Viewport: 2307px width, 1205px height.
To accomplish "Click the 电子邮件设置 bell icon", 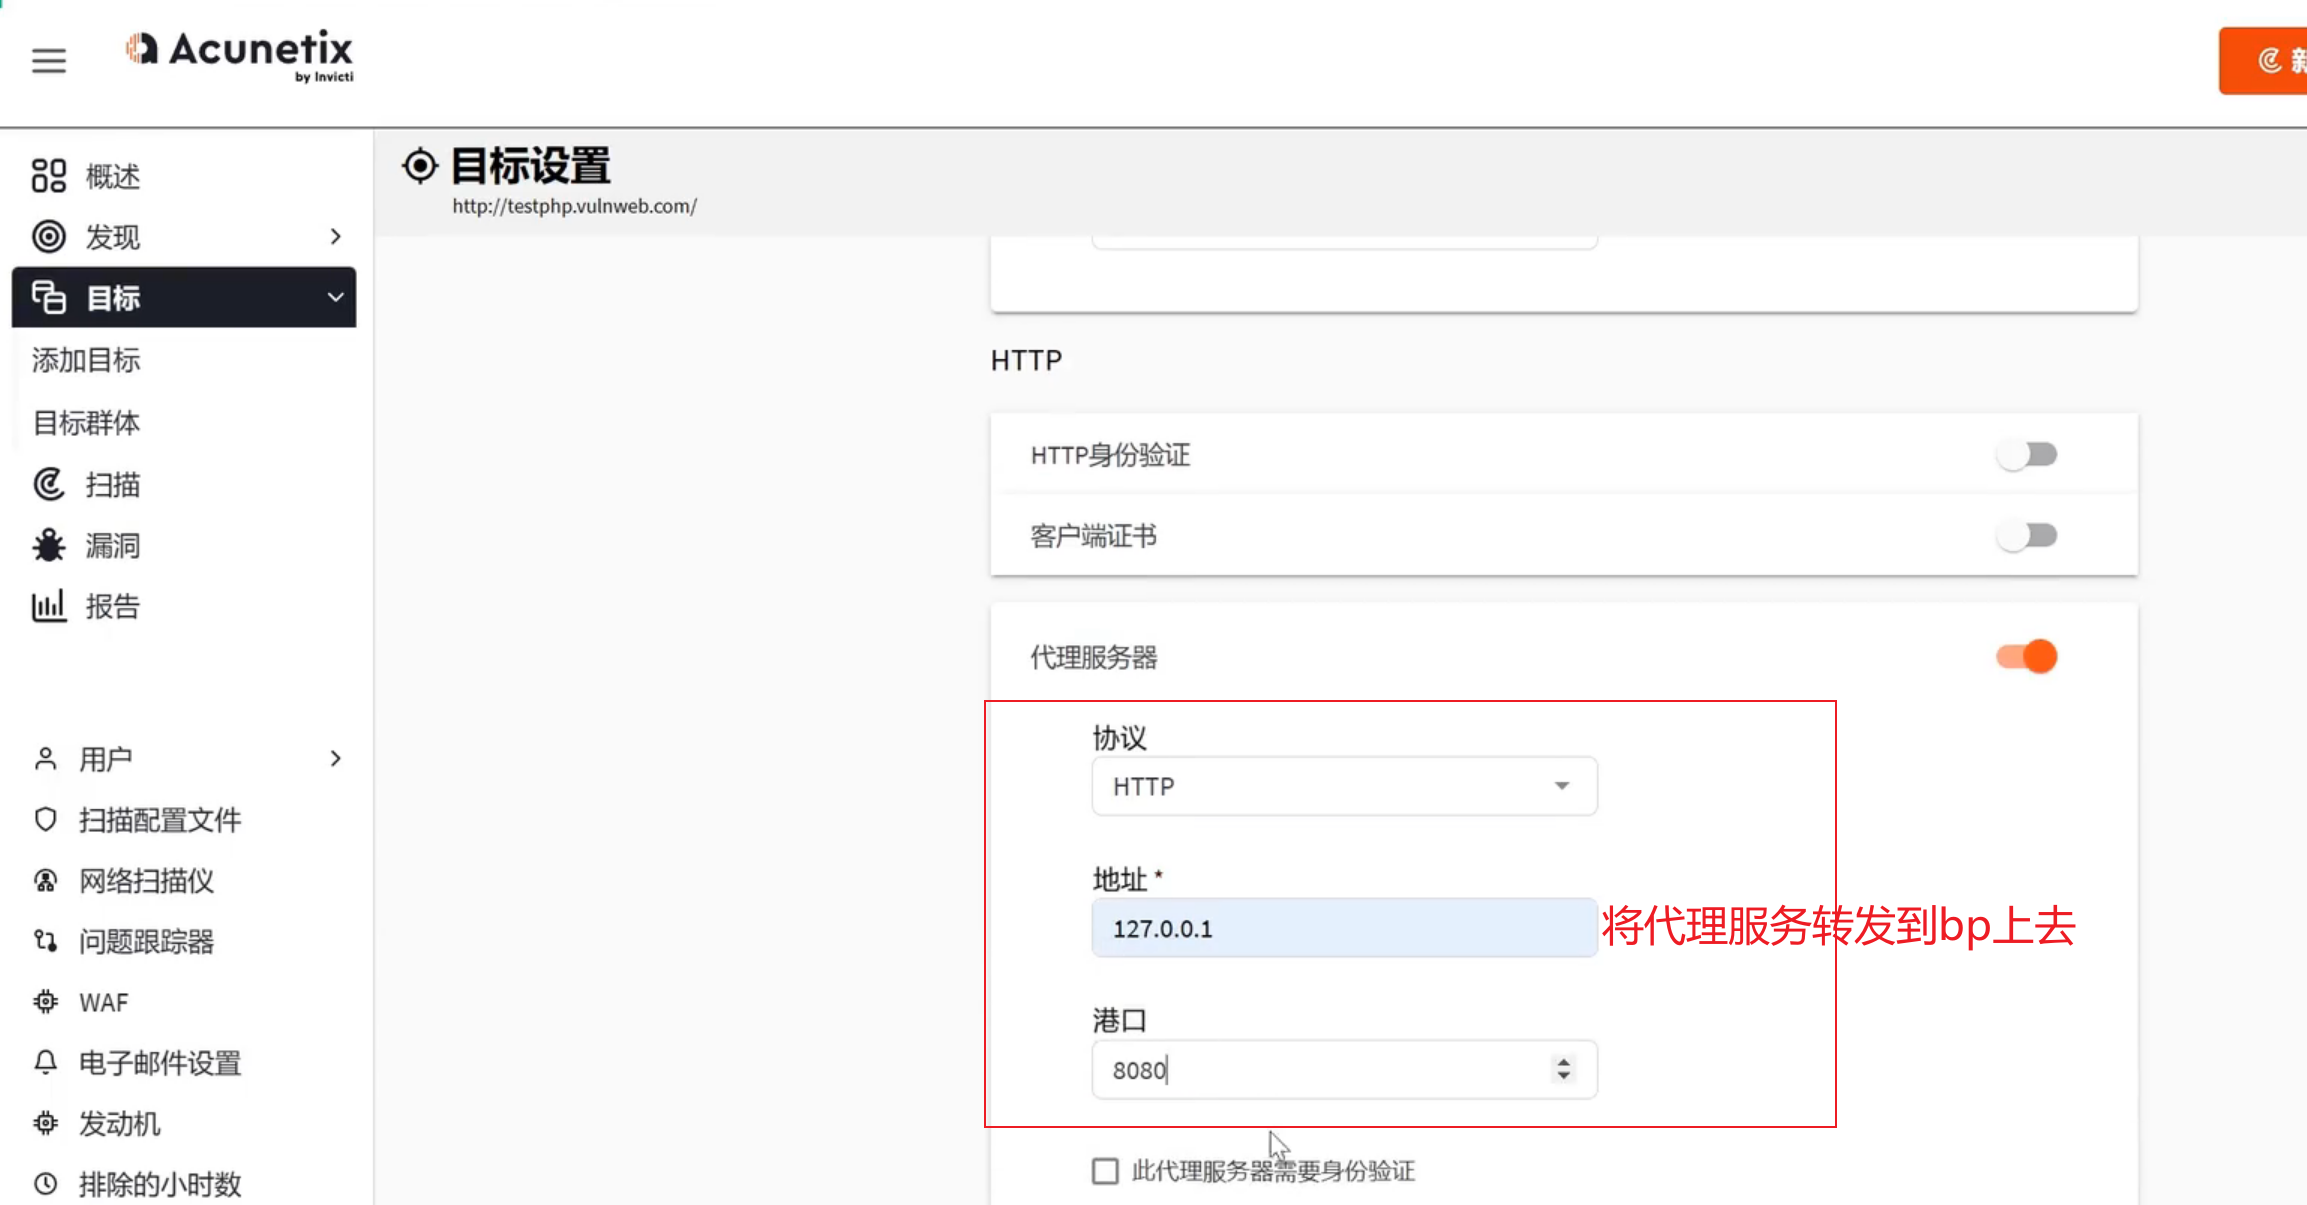I will (45, 1062).
